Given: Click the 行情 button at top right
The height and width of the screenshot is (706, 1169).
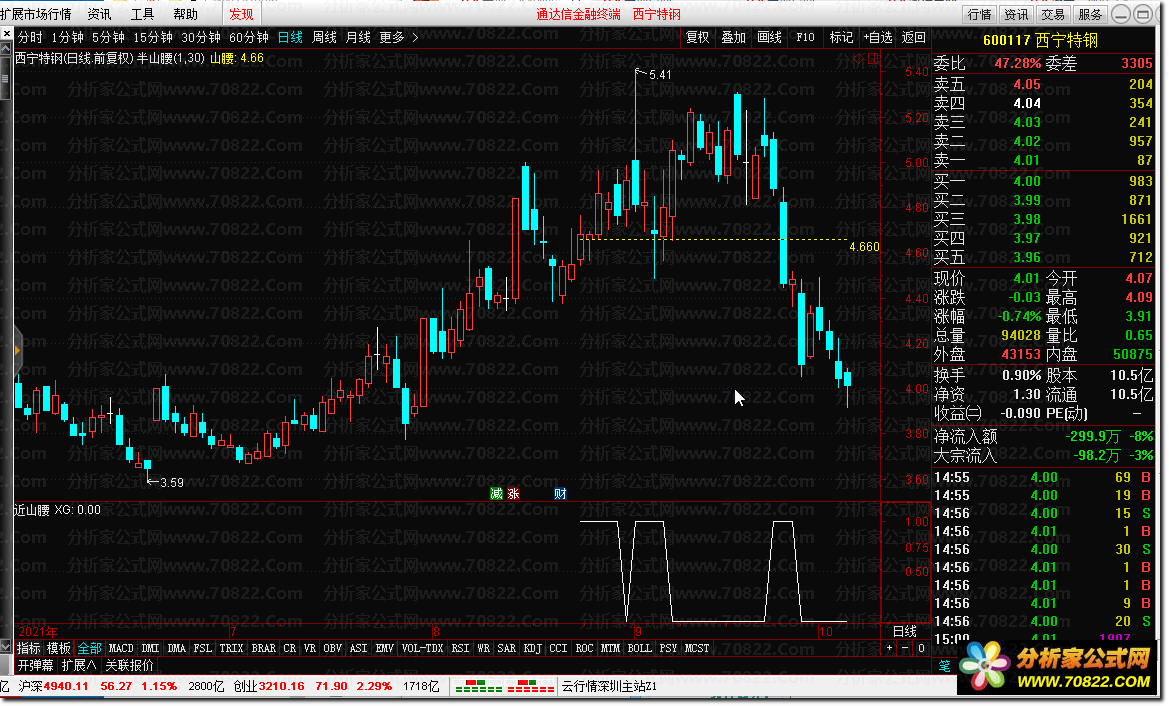Looking at the screenshot, I should 979,14.
